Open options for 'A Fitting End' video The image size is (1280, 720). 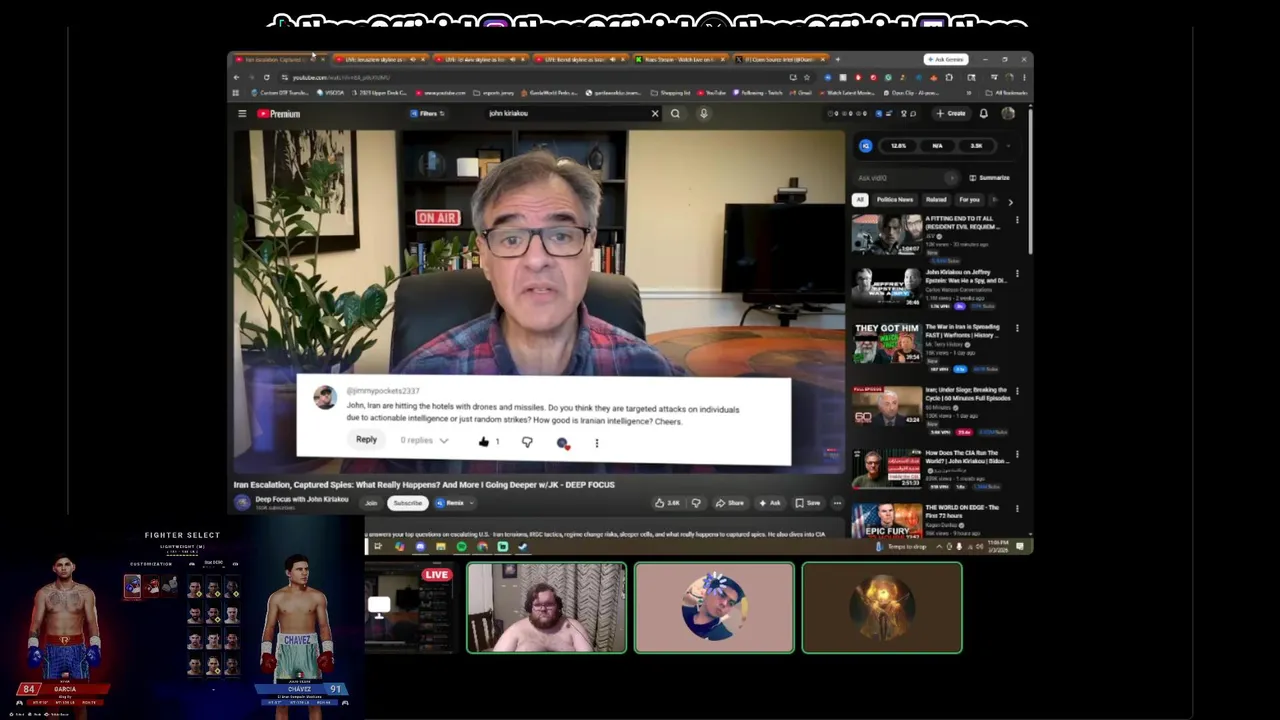pyautogui.click(x=1017, y=220)
